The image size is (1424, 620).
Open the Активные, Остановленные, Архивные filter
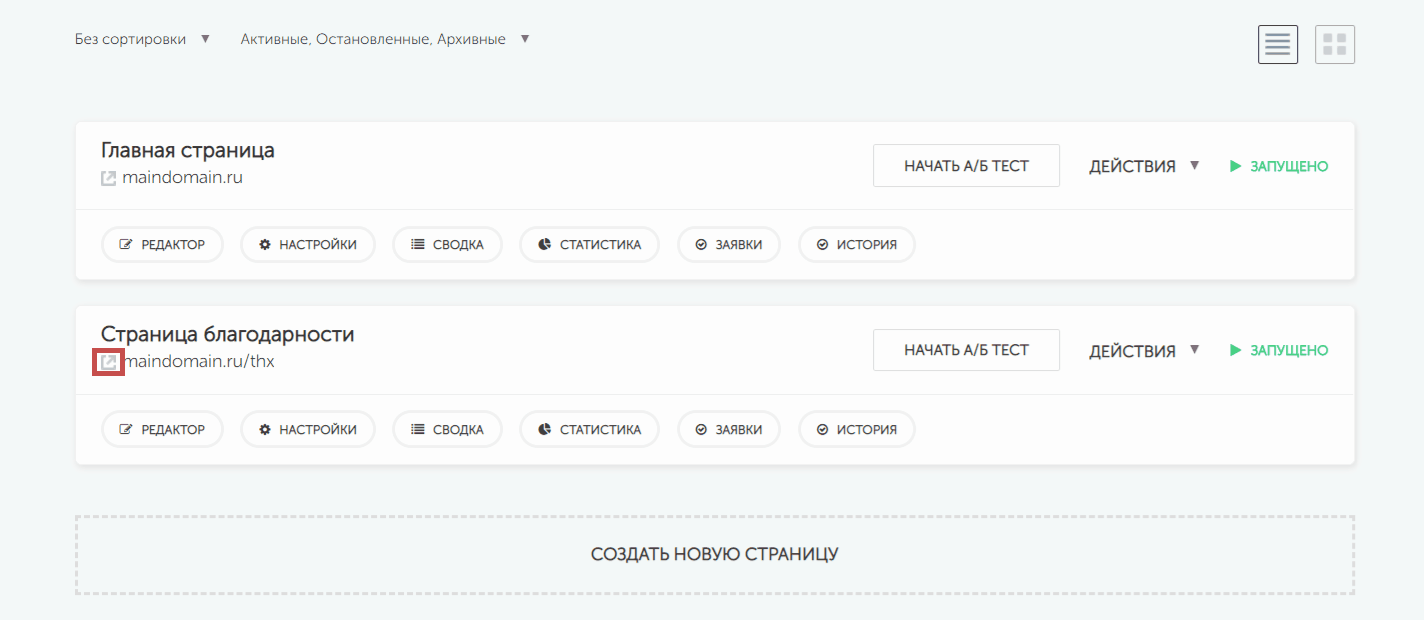pos(384,39)
